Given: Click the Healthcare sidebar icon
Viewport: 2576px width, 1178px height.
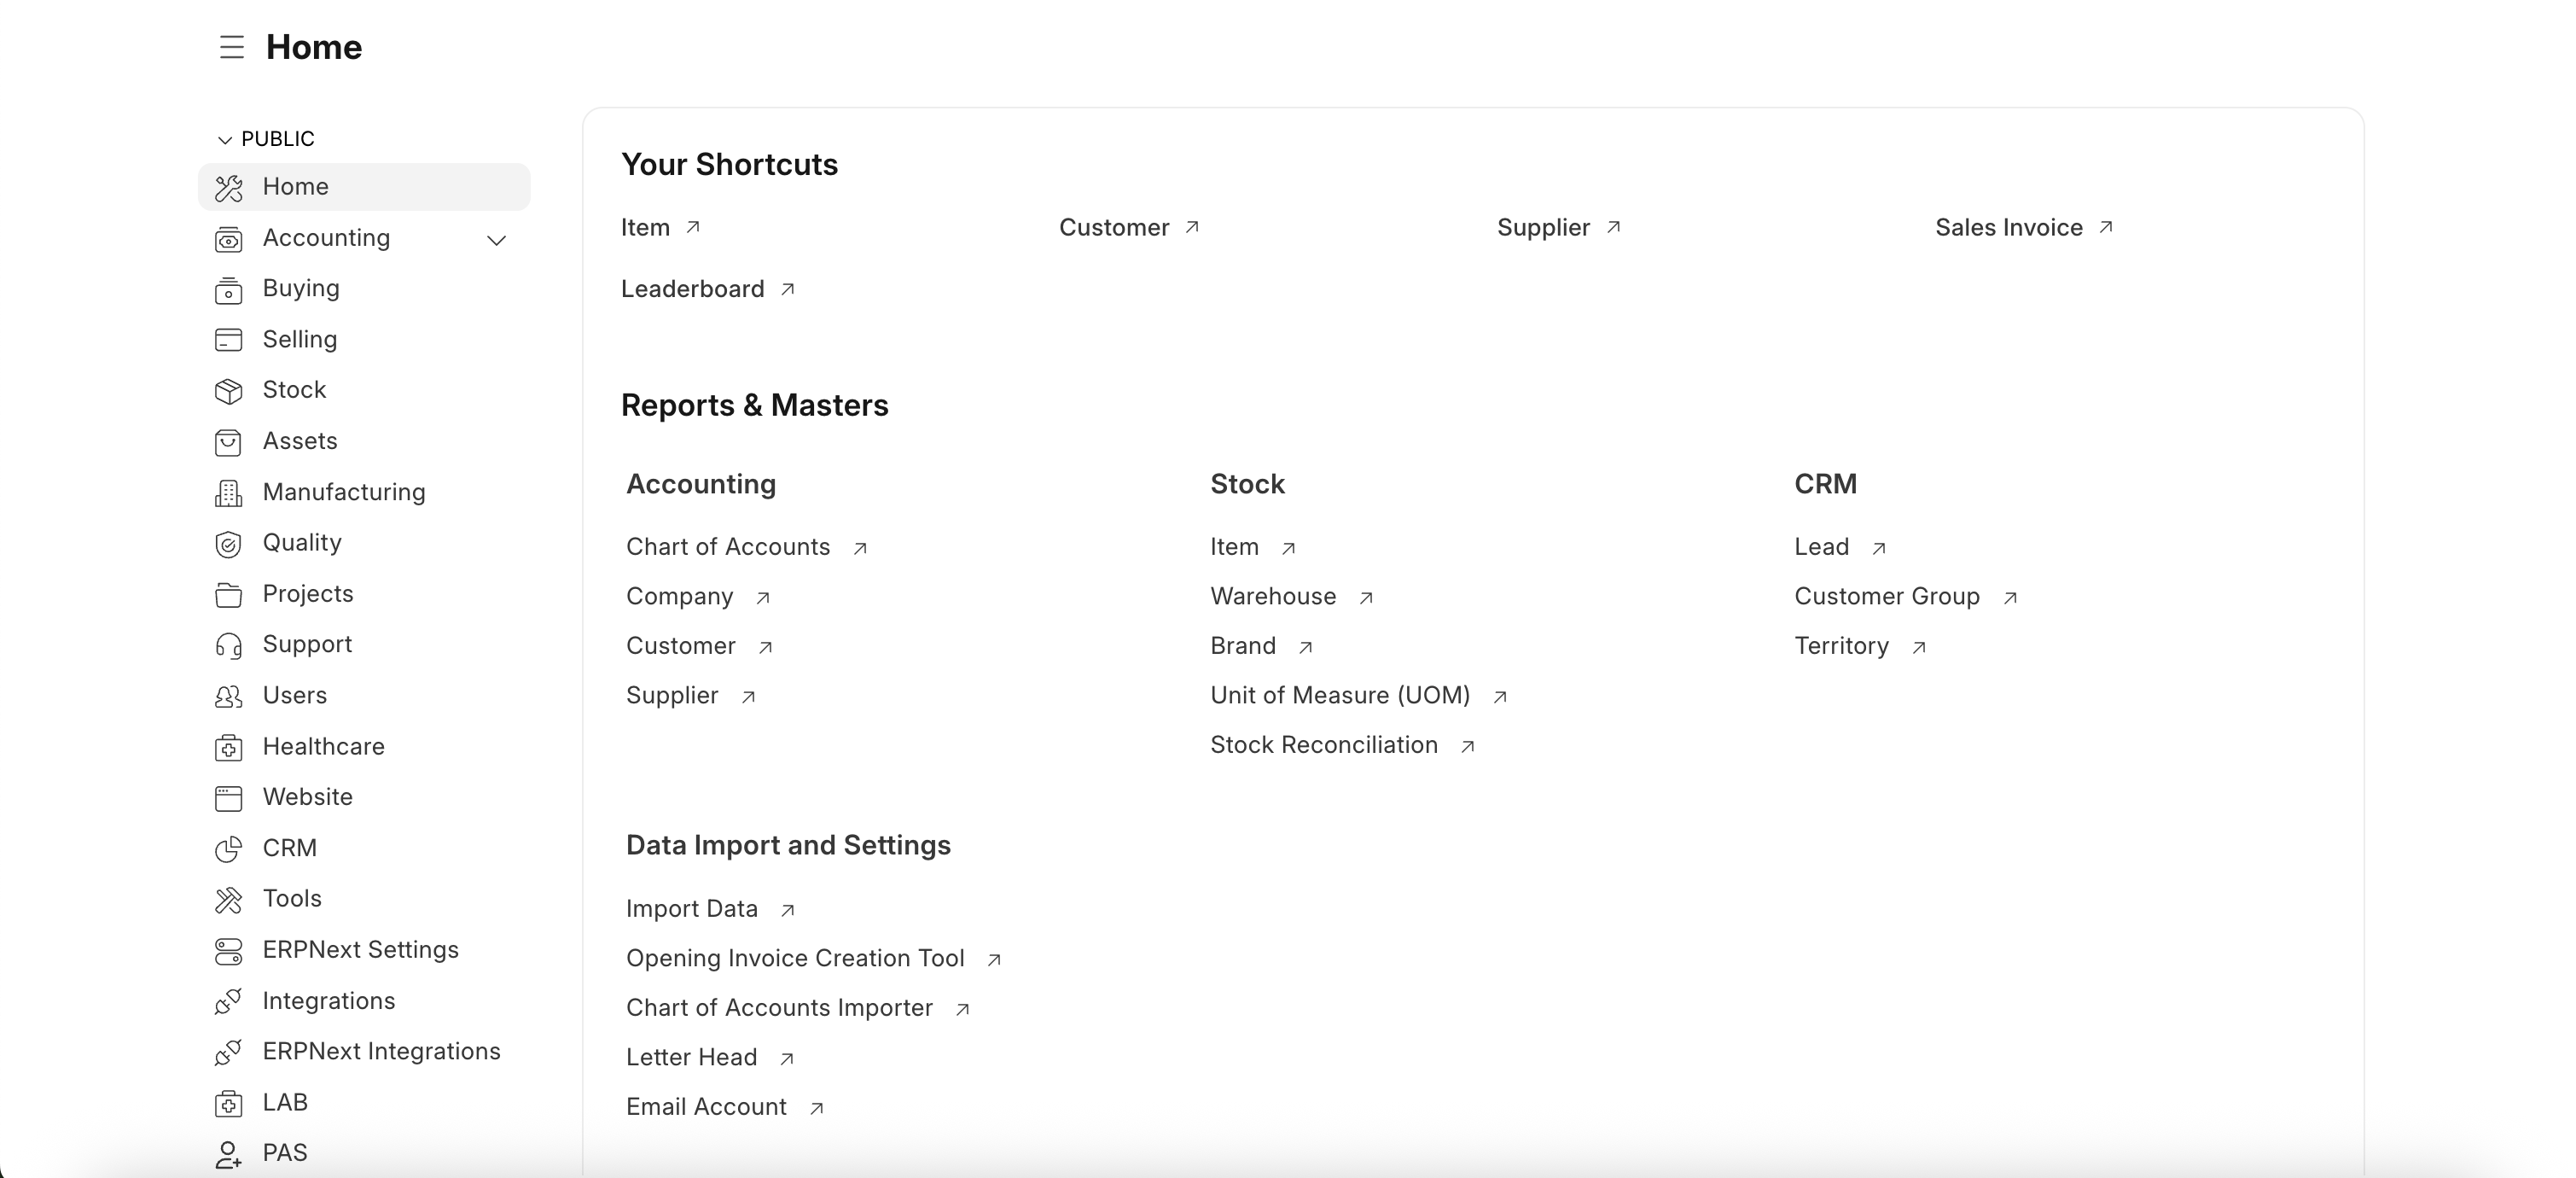Looking at the screenshot, I should pos(229,748).
